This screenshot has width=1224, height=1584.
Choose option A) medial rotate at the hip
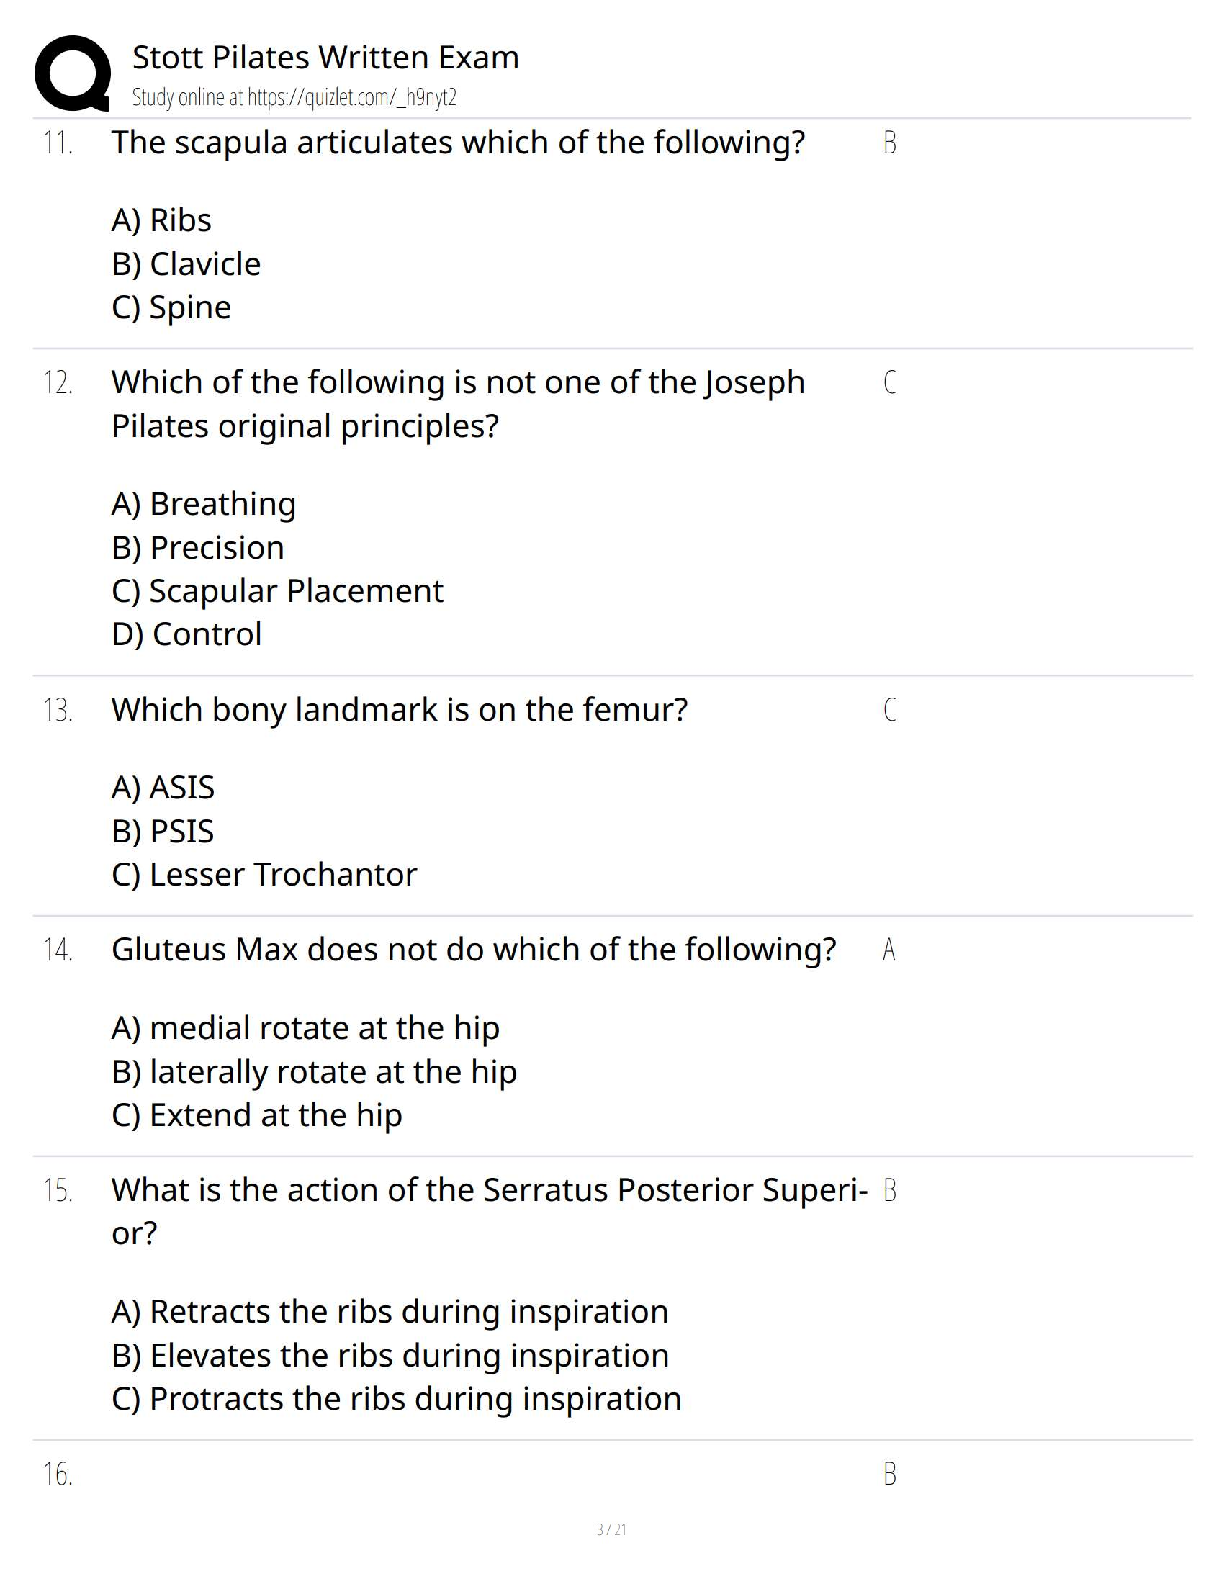click(305, 1028)
